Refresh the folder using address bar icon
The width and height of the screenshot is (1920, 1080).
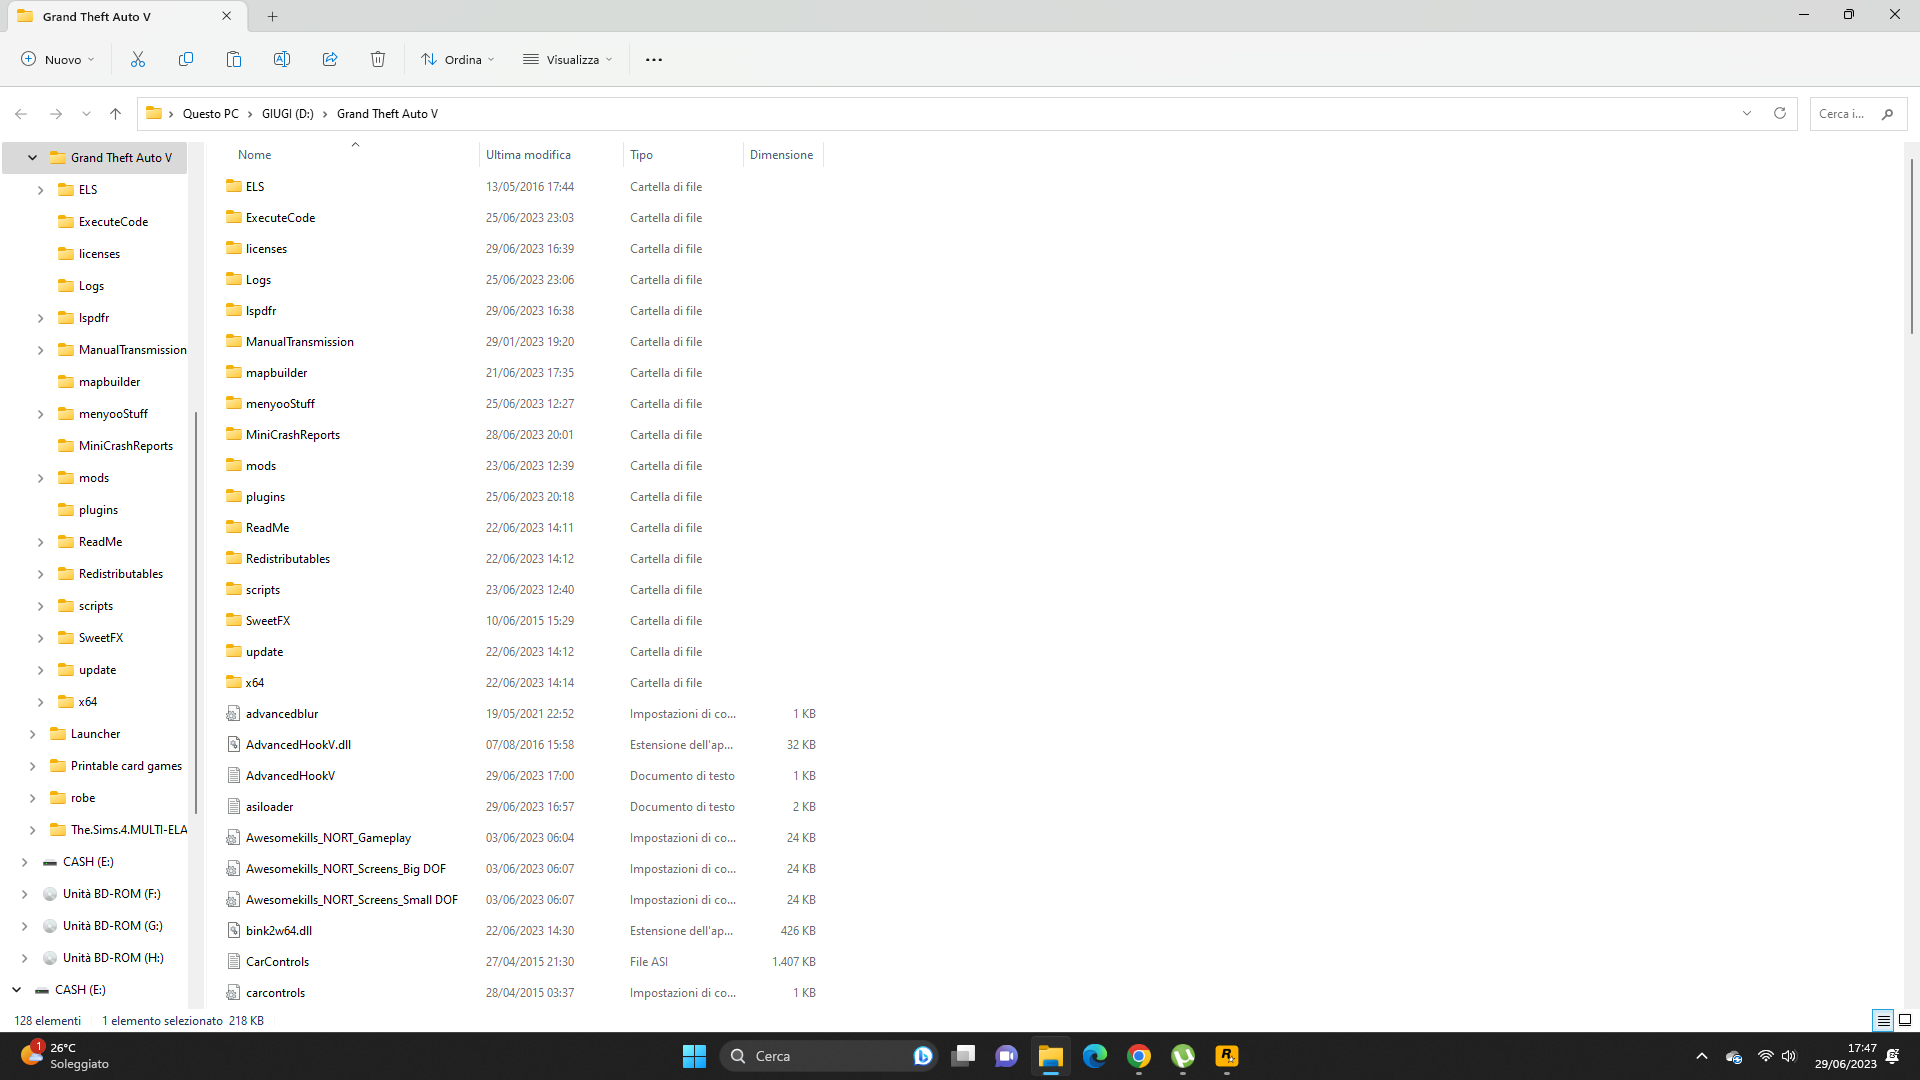point(1780,113)
